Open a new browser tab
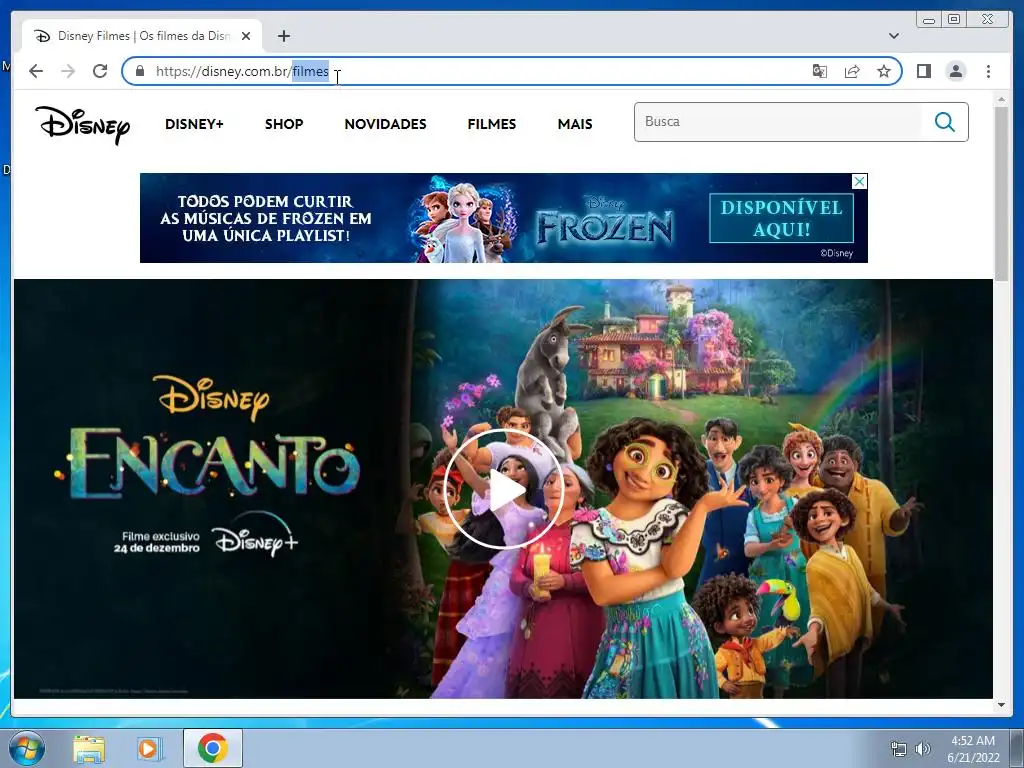 283,36
